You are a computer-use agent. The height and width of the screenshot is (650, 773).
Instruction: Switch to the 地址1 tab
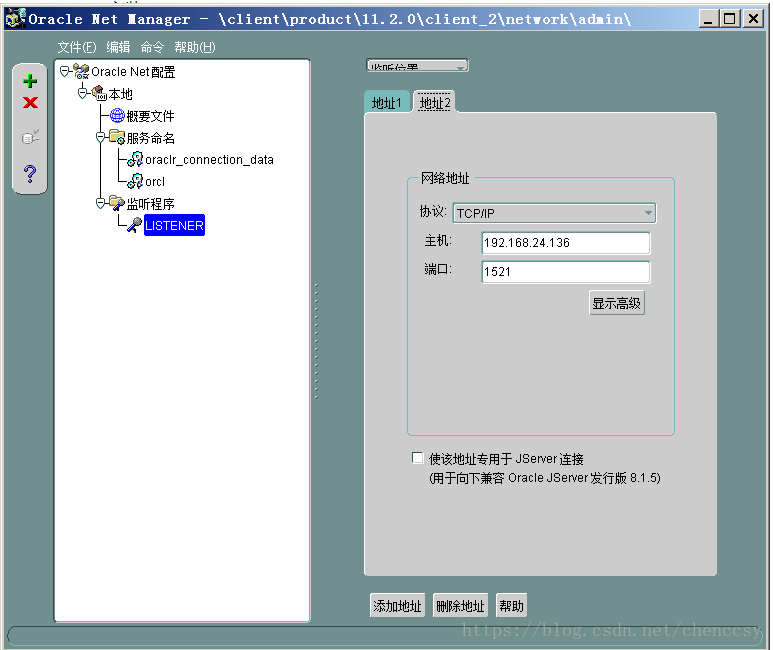pos(386,103)
